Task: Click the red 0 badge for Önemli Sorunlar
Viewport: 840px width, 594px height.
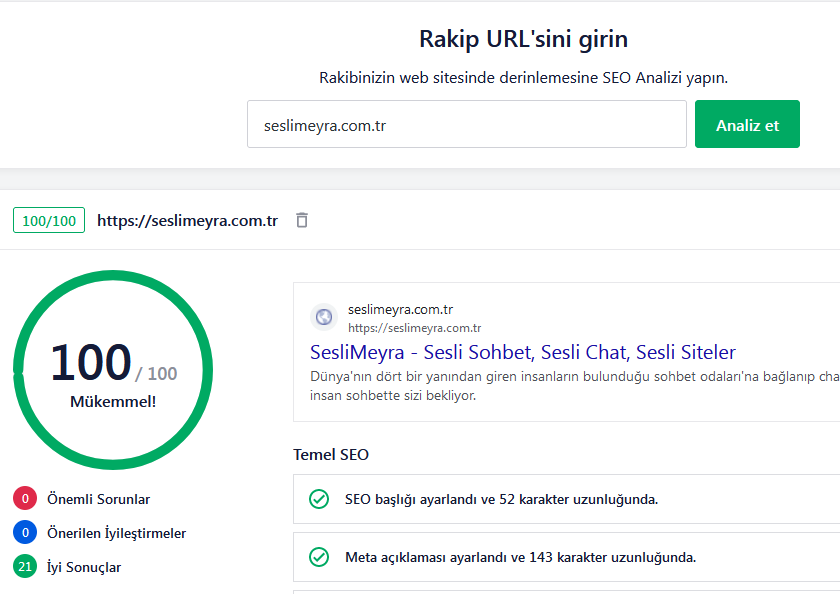Action: click(25, 499)
